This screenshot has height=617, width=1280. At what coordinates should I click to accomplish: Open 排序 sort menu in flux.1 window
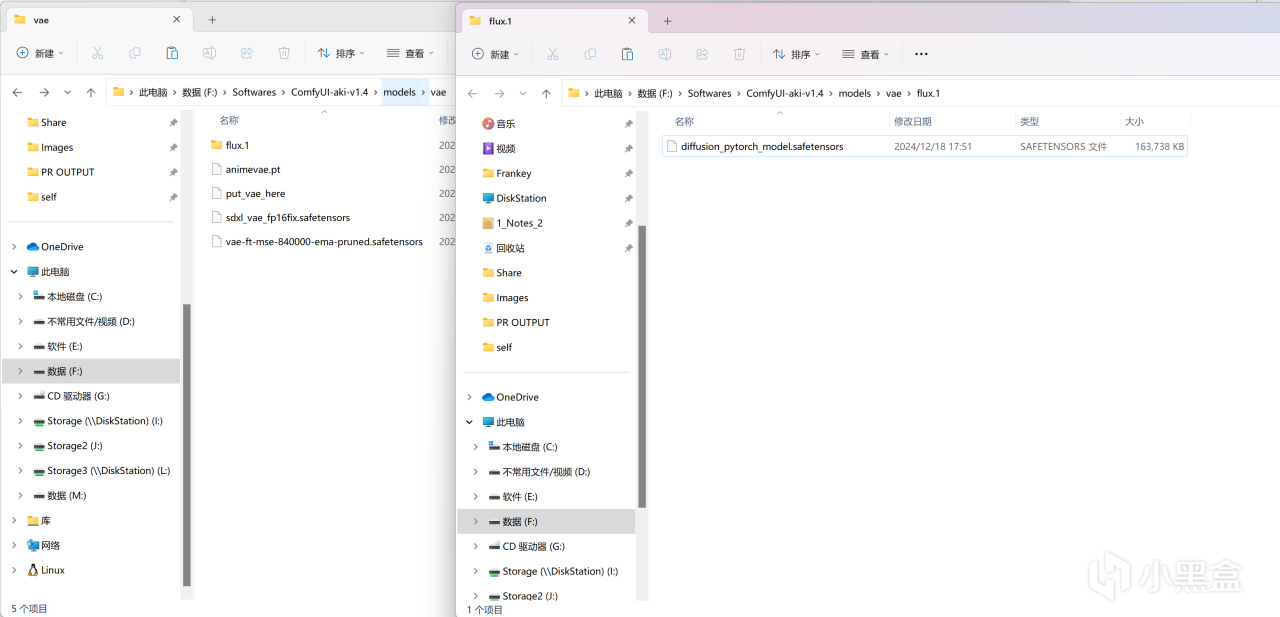[795, 54]
